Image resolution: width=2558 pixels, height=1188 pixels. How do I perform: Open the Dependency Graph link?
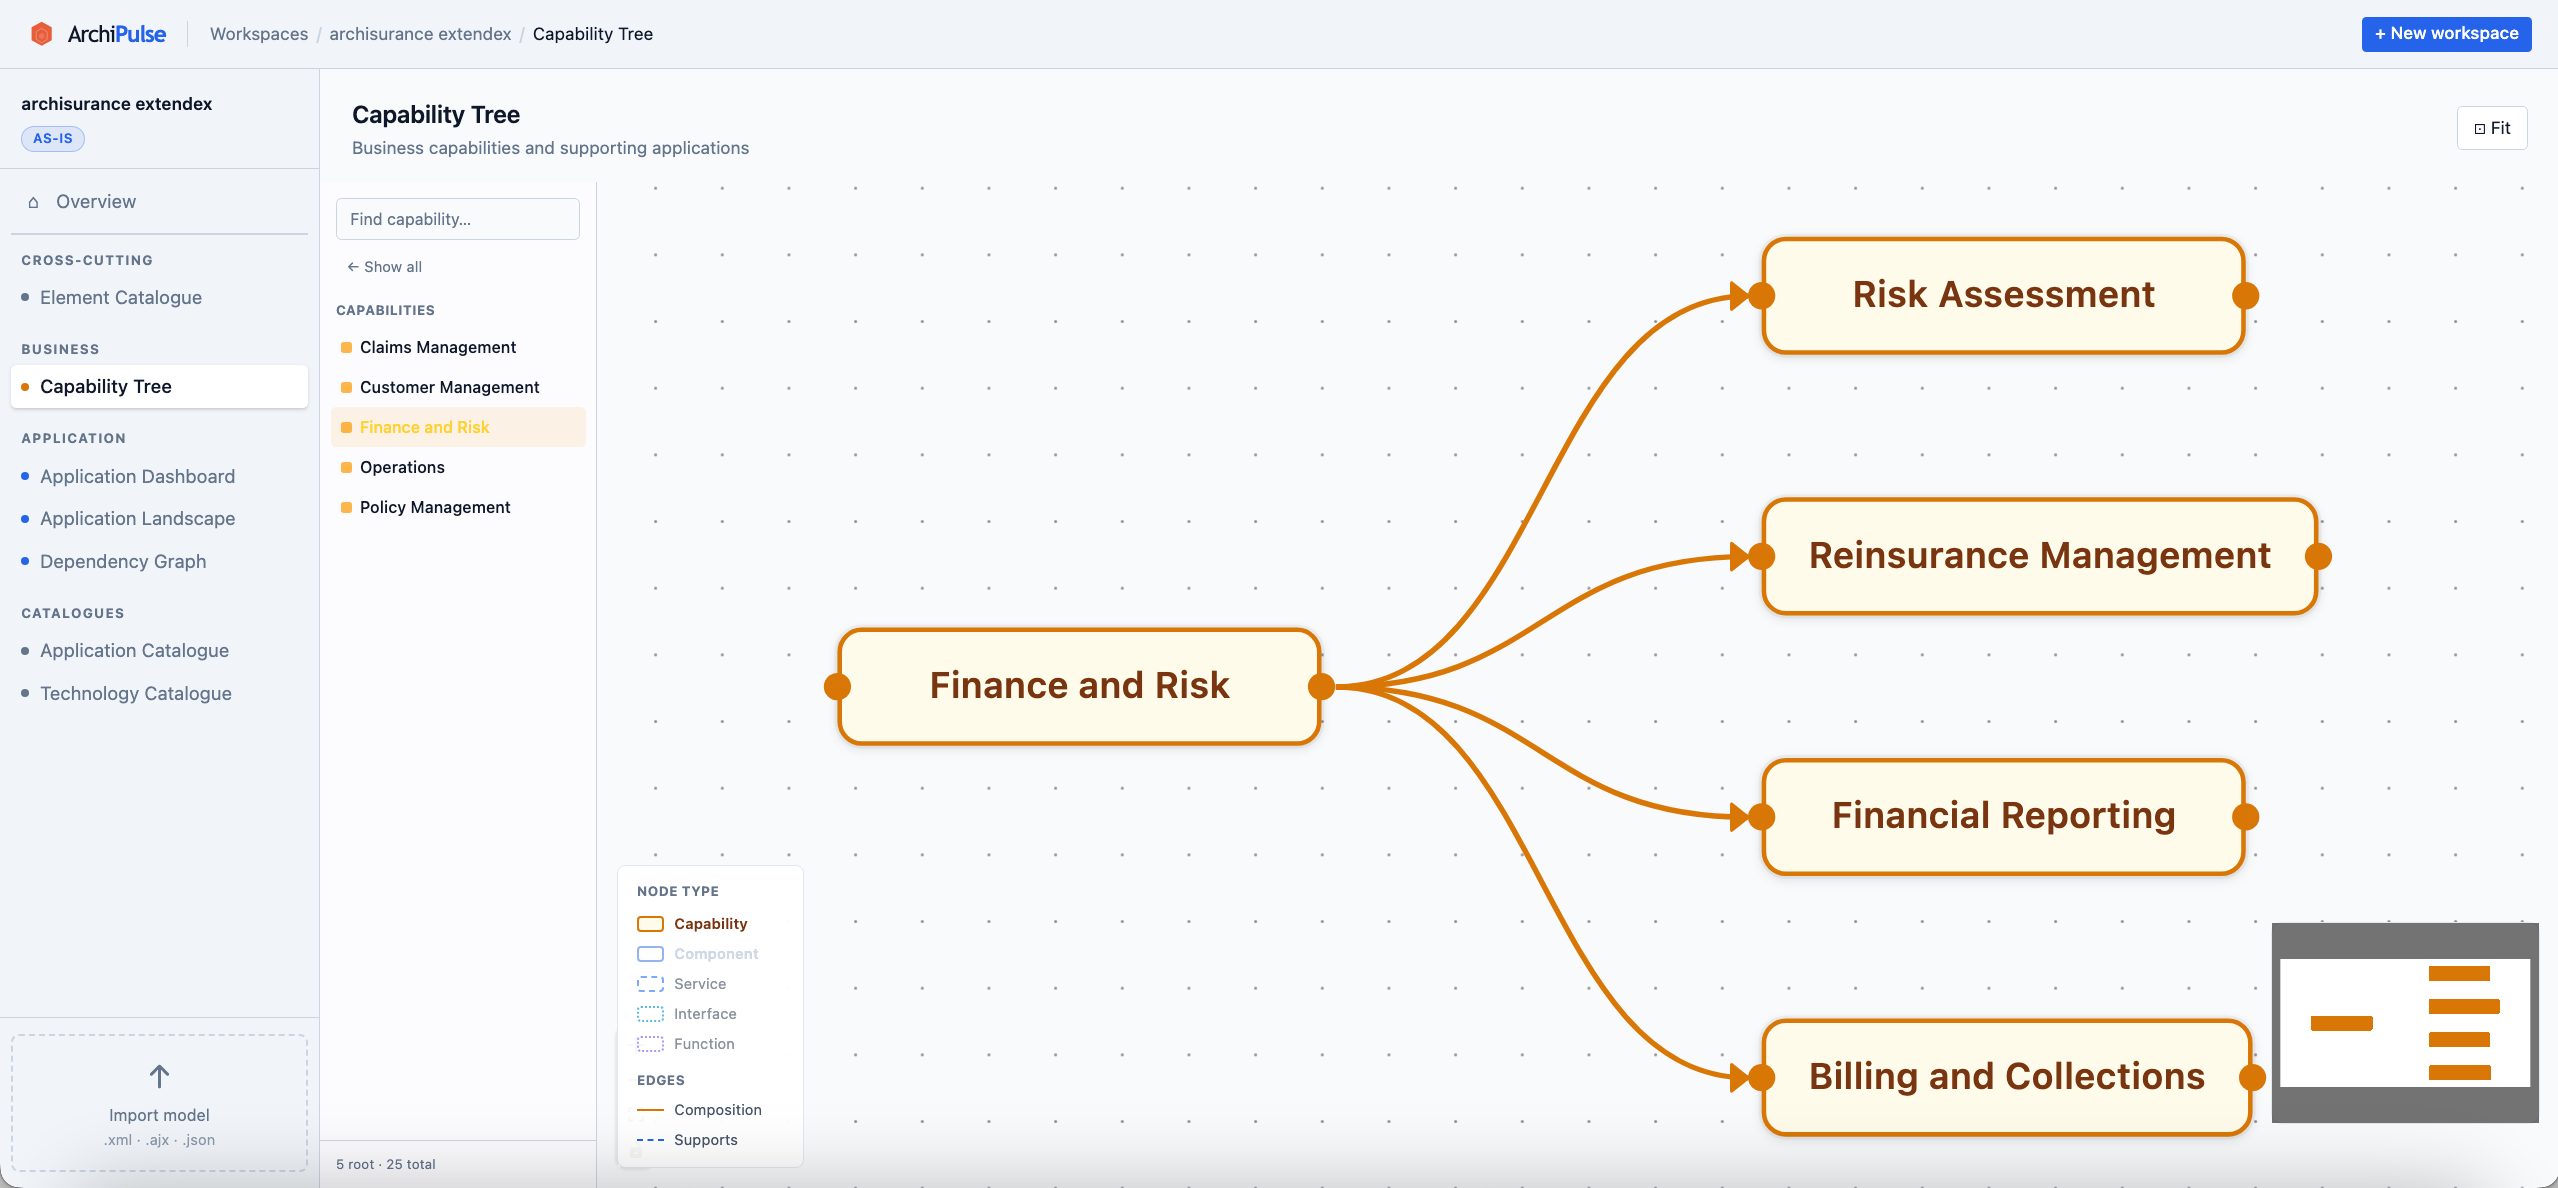(x=123, y=561)
